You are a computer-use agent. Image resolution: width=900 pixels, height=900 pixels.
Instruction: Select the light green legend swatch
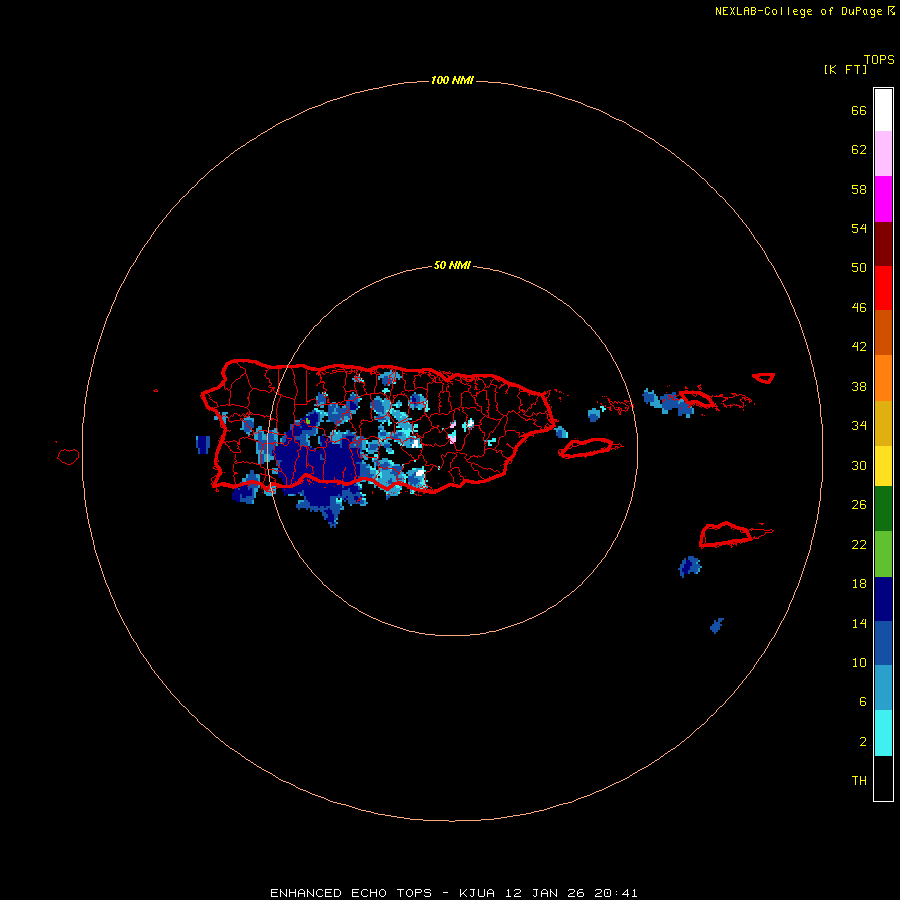883,554
